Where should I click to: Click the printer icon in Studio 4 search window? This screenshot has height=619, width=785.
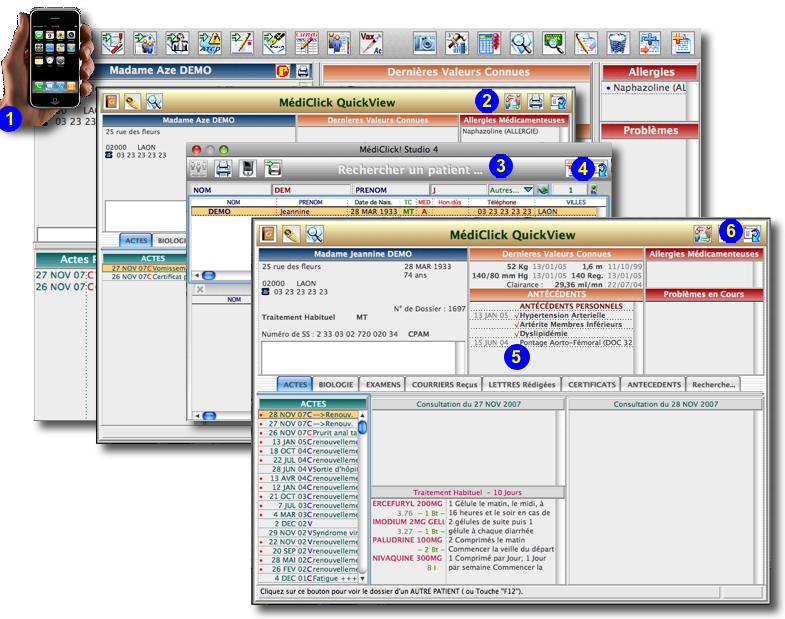pos(223,168)
